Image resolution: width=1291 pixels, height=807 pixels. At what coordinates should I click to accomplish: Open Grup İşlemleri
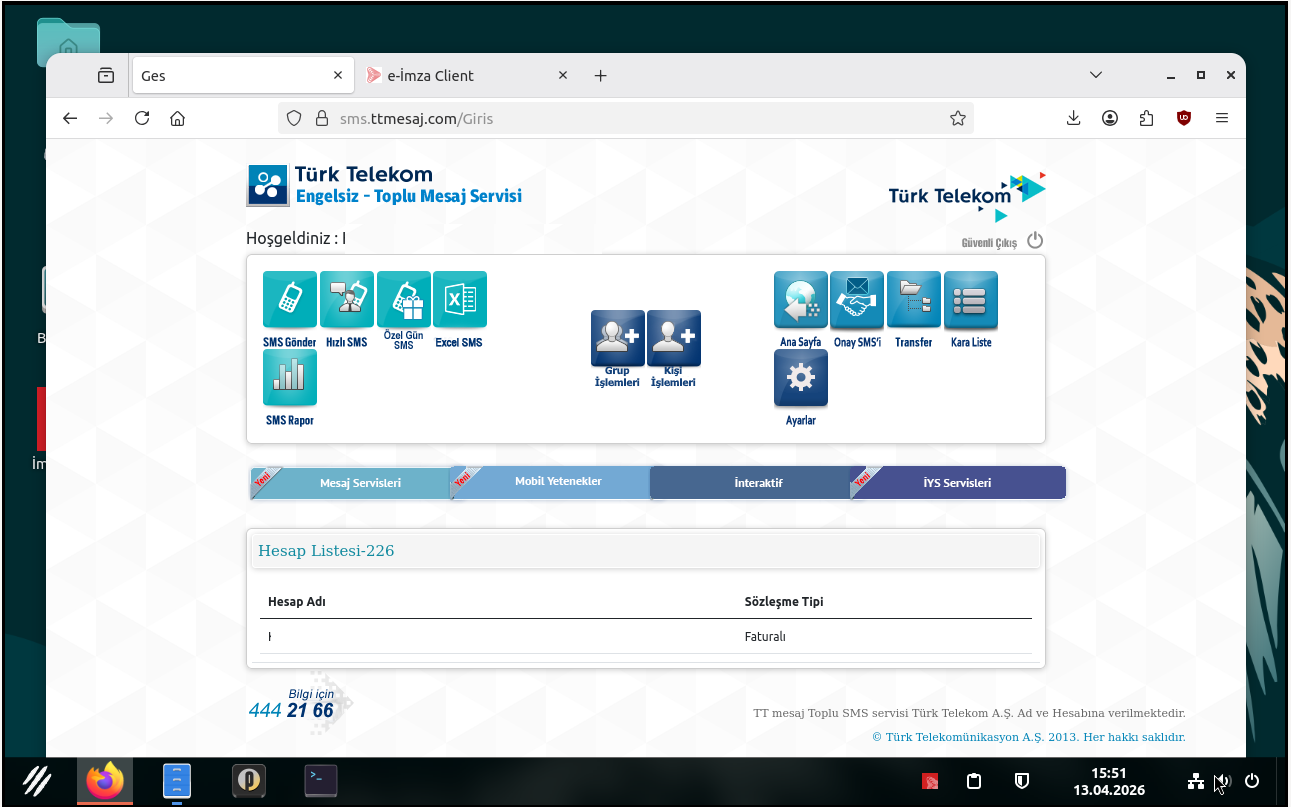617,338
